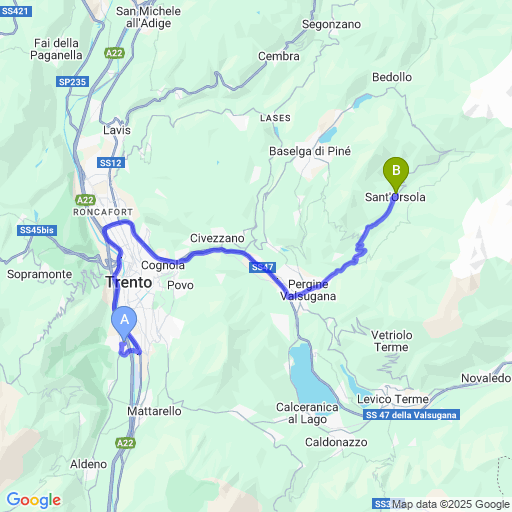512x512 pixels.
Task: Select the Levico Terme label
Action: [x=393, y=399]
